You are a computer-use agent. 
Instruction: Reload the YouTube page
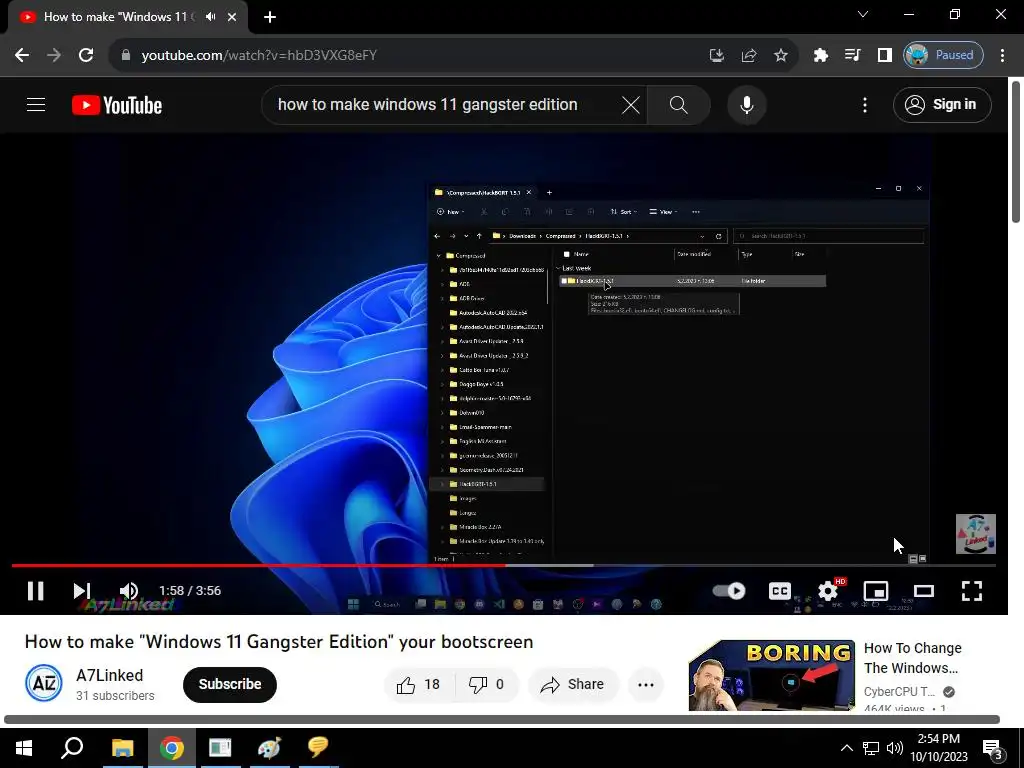point(86,55)
